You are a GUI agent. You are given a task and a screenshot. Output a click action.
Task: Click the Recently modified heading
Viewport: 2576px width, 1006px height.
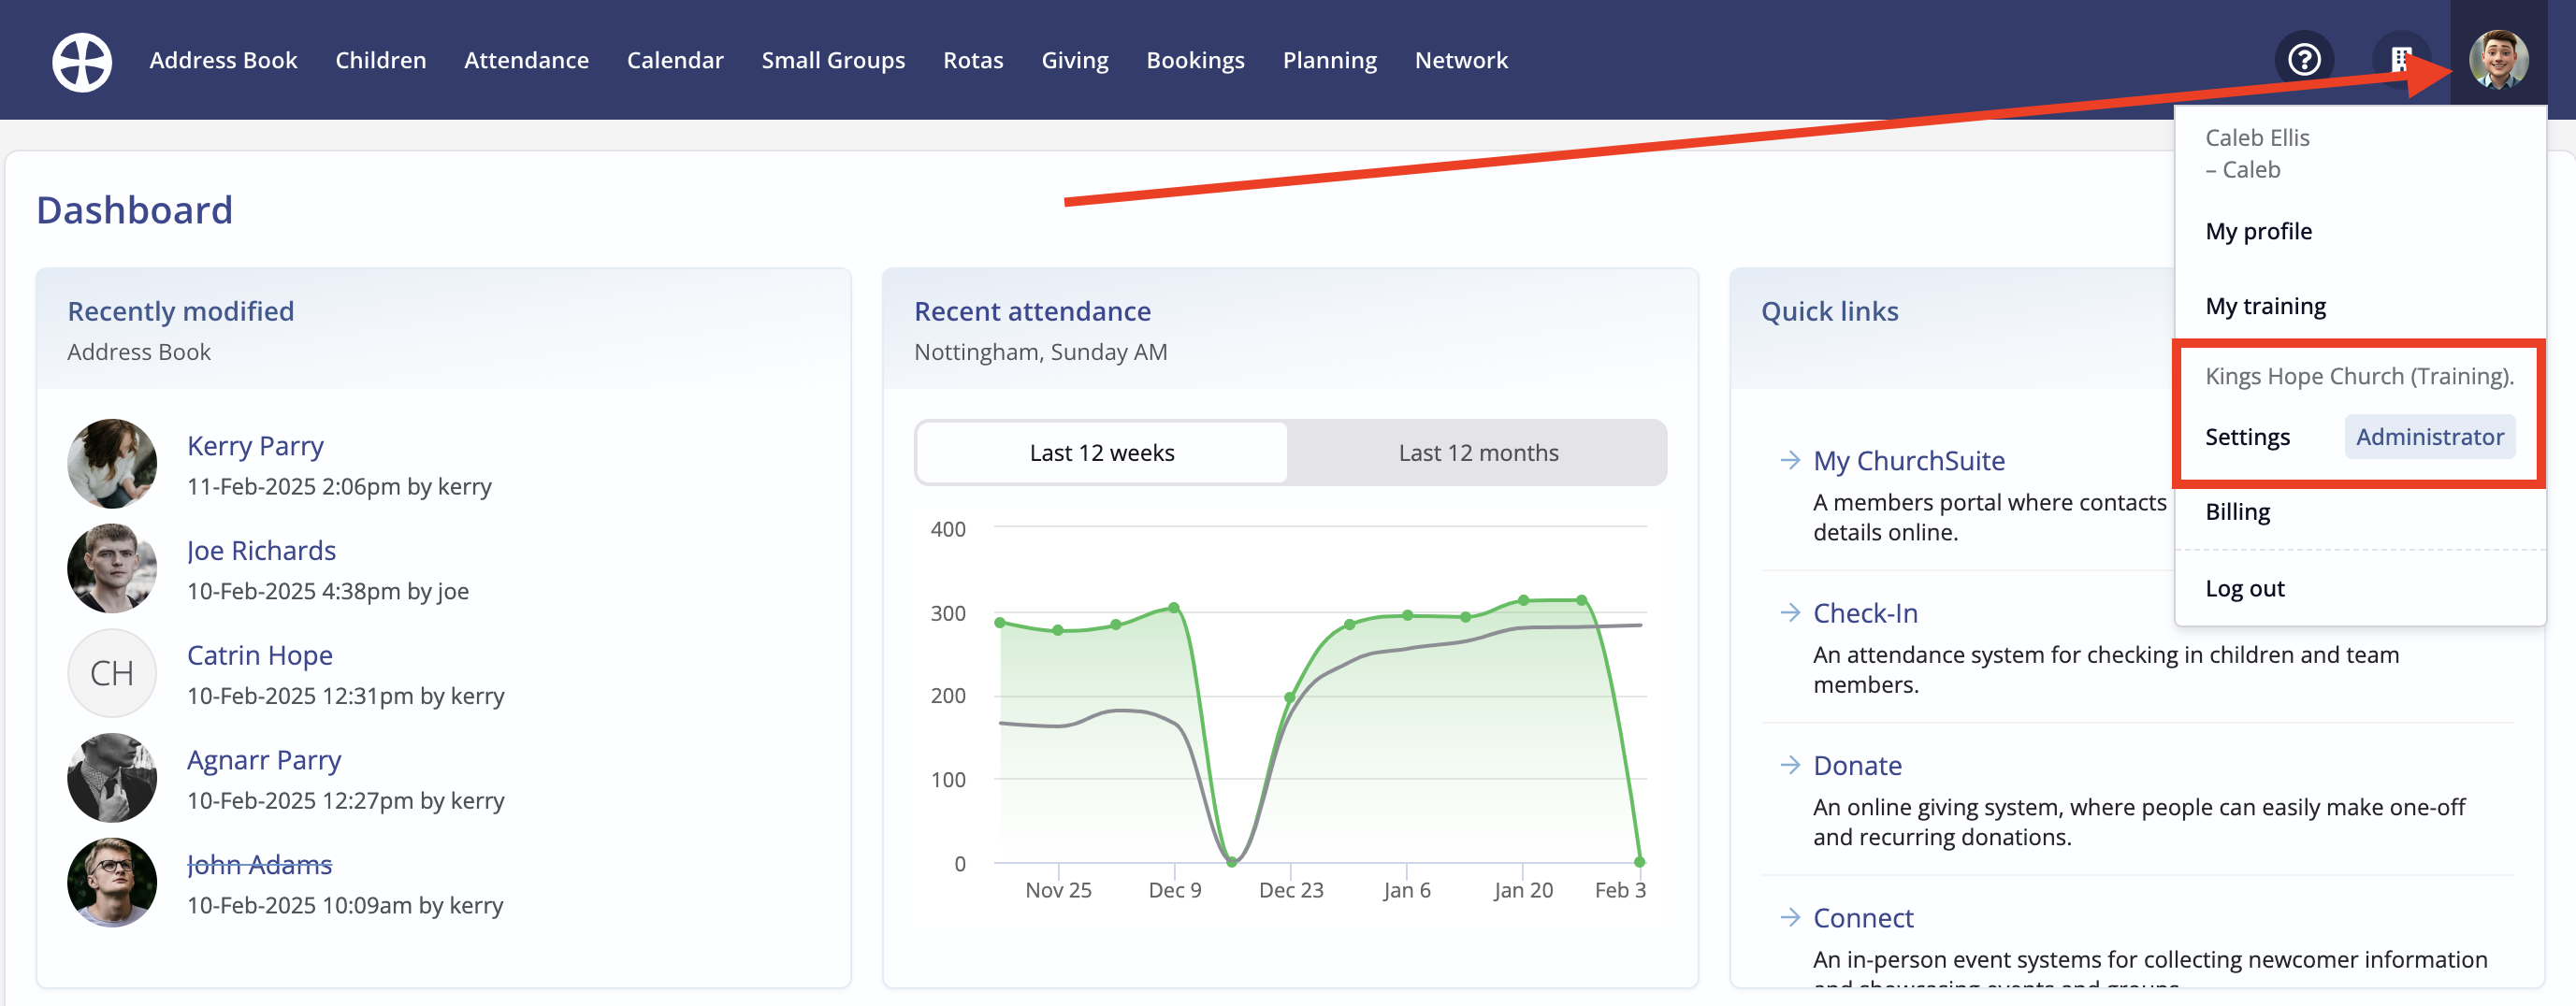tap(181, 311)
